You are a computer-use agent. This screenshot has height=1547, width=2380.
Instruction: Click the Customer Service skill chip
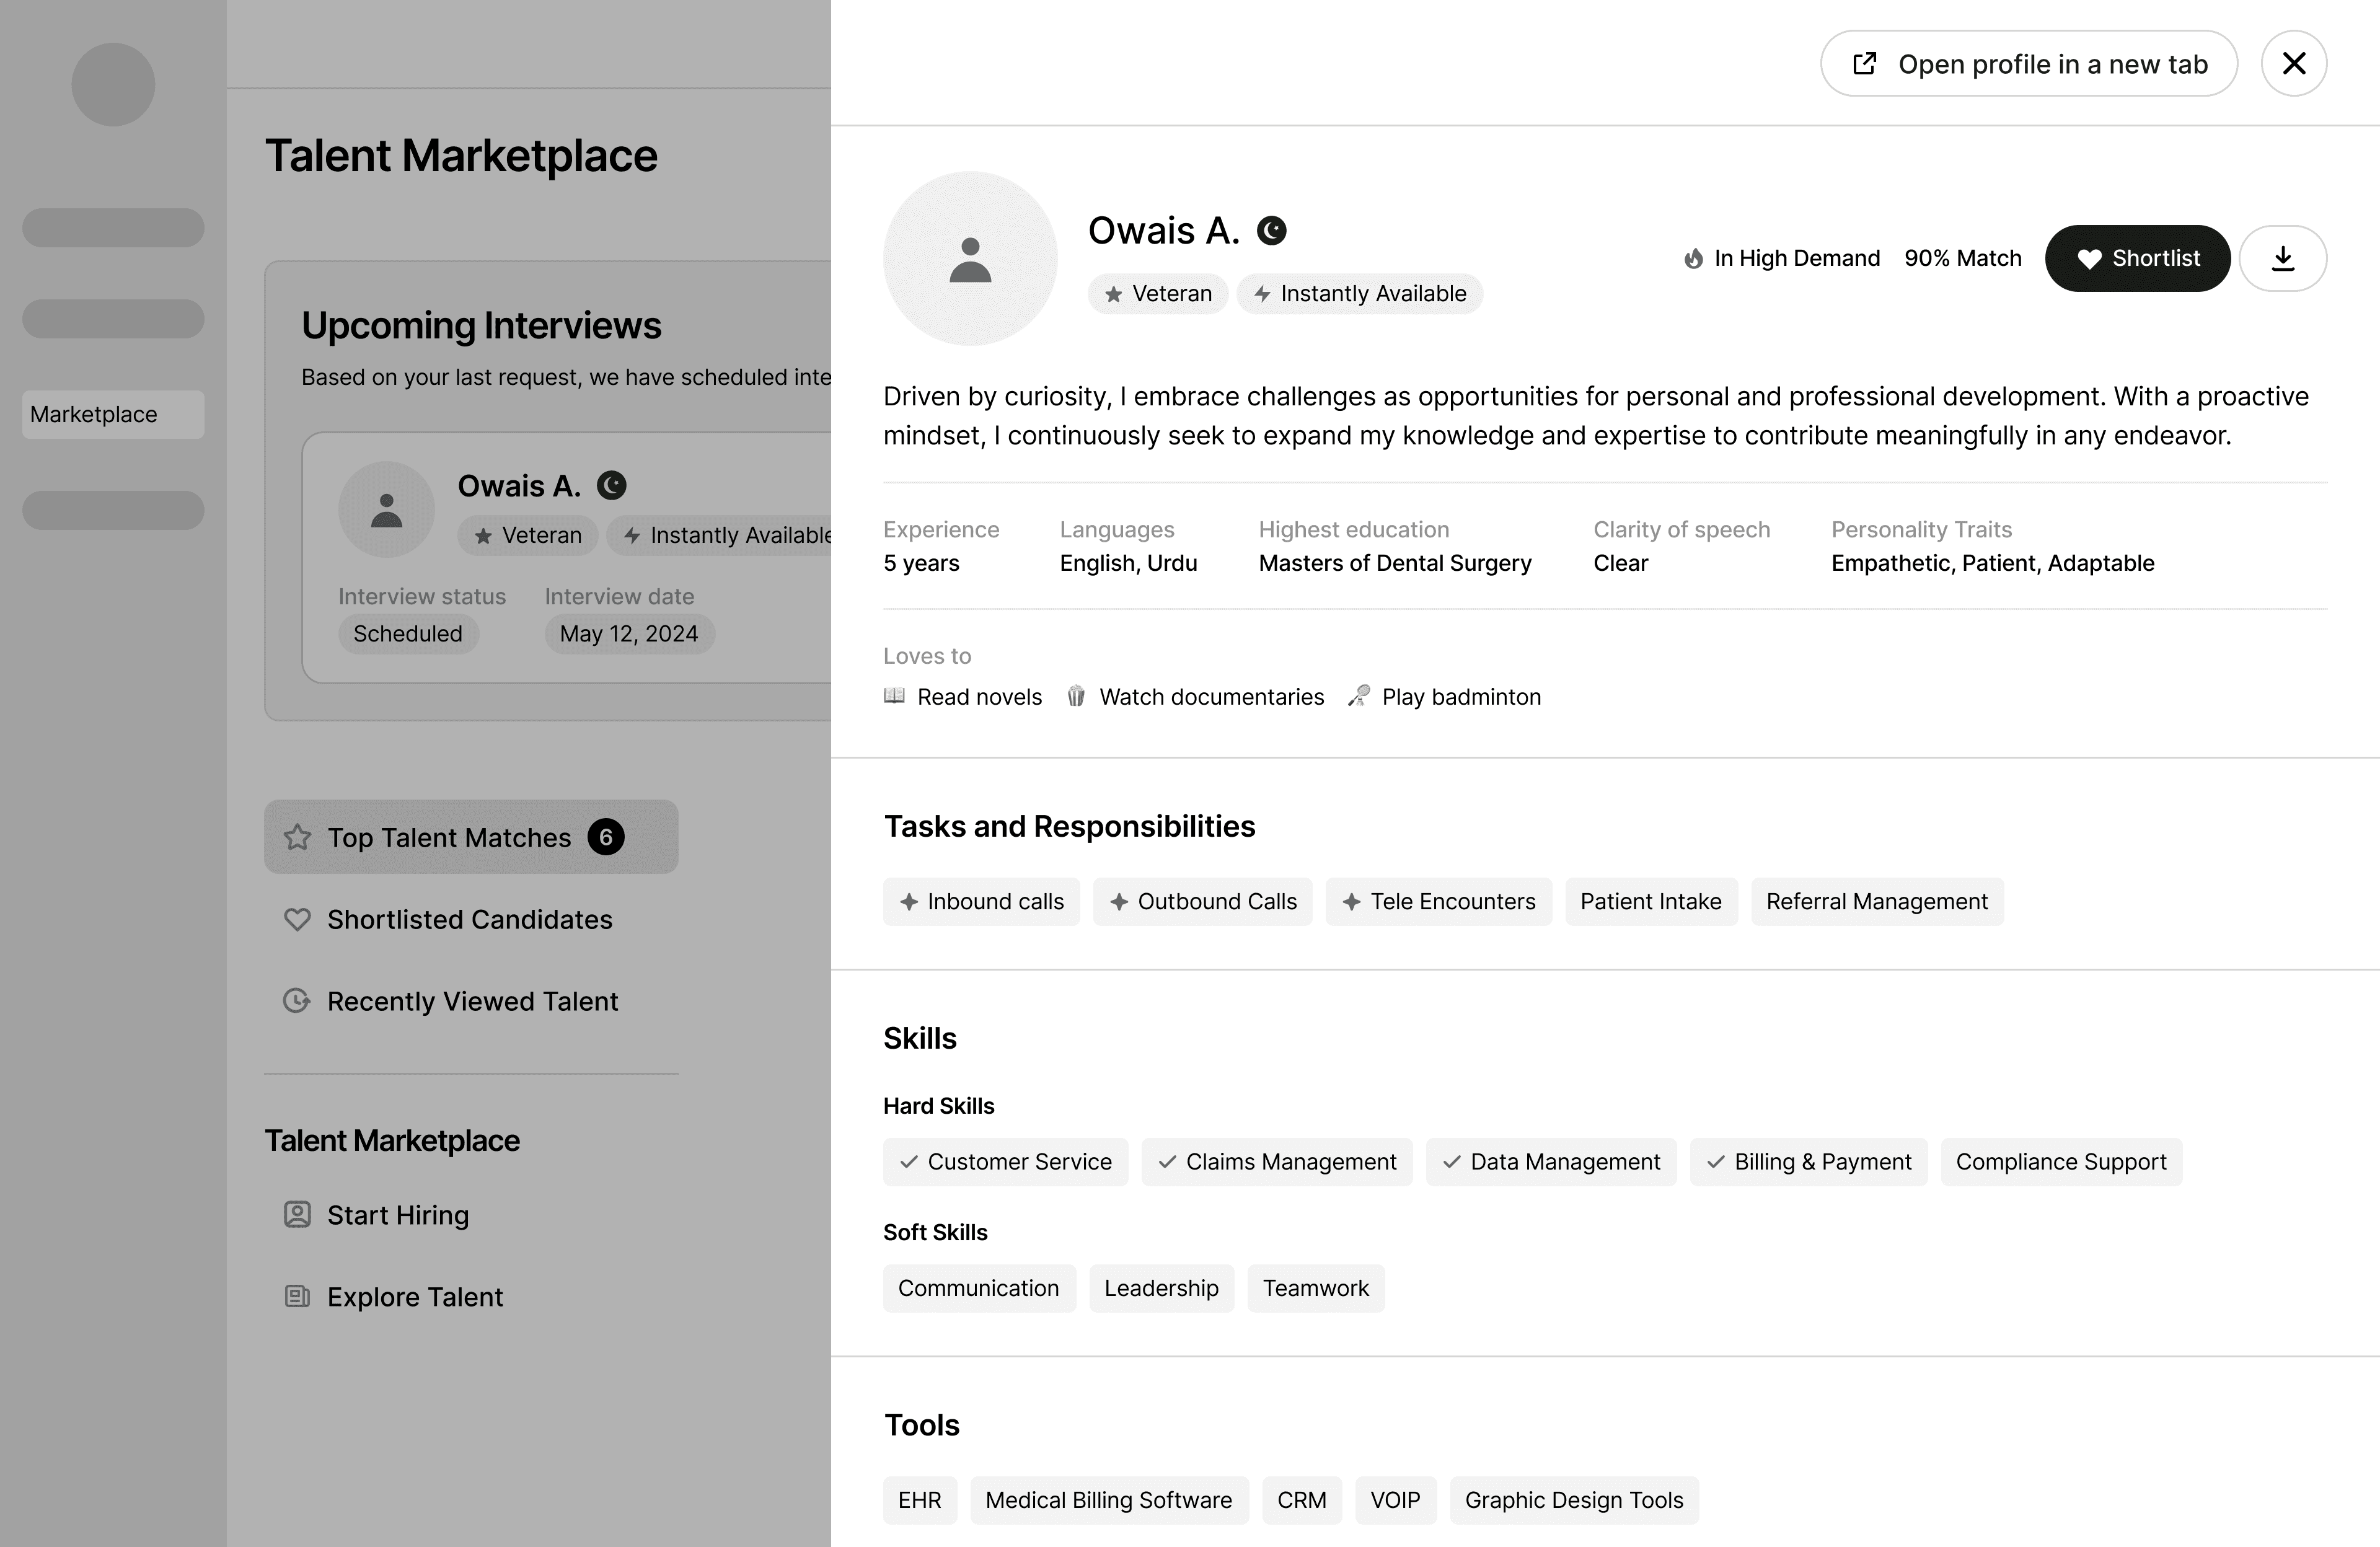(1005, 1162)
